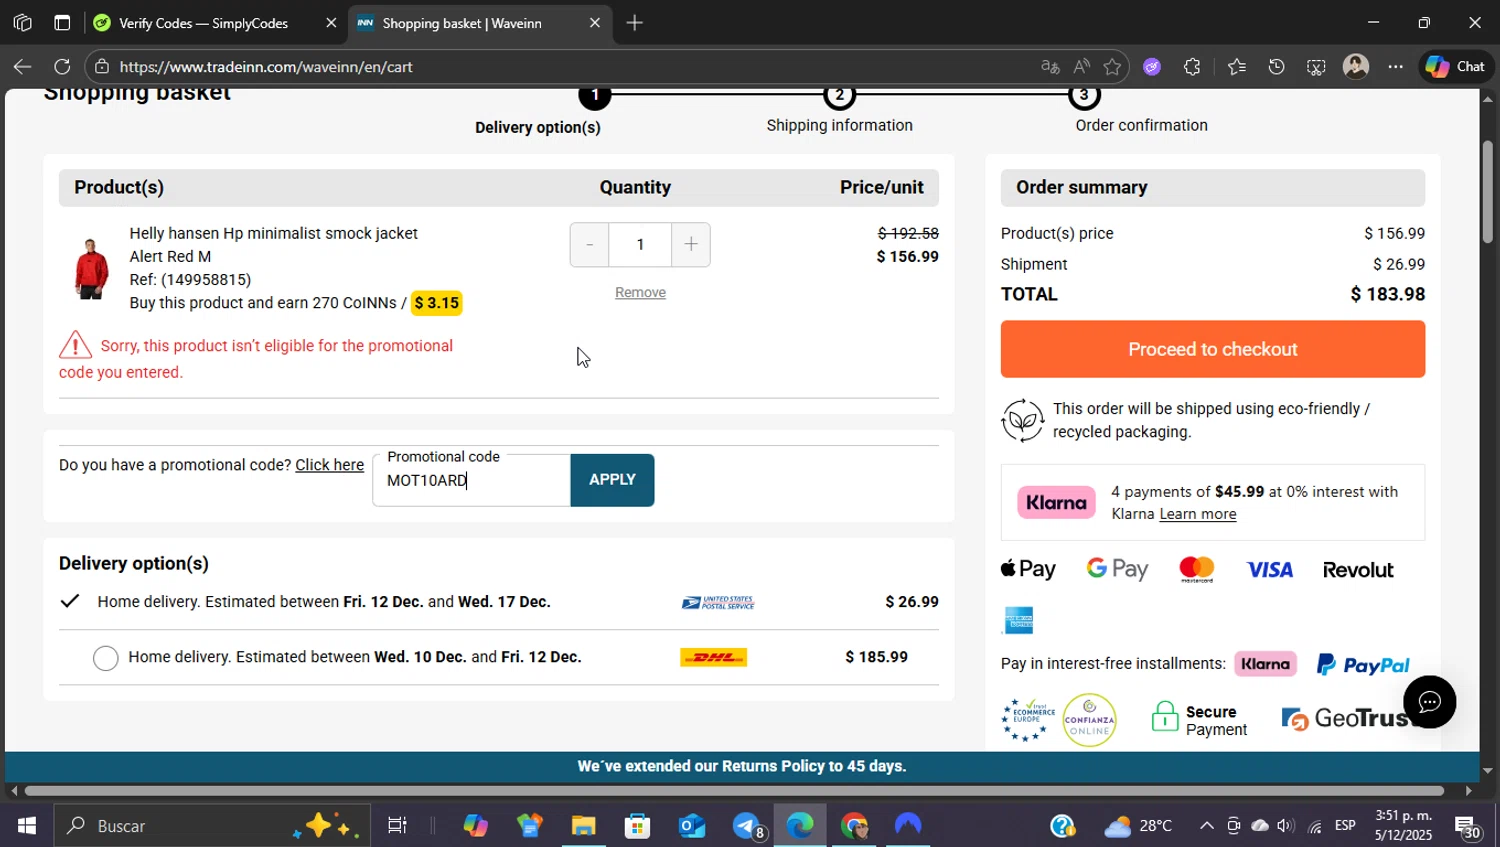Image resolution: width=1500 pixels, height=847 pixels.
Task: Click the browser back arrow
Action: pyautogui.click(x=22, y=67)
